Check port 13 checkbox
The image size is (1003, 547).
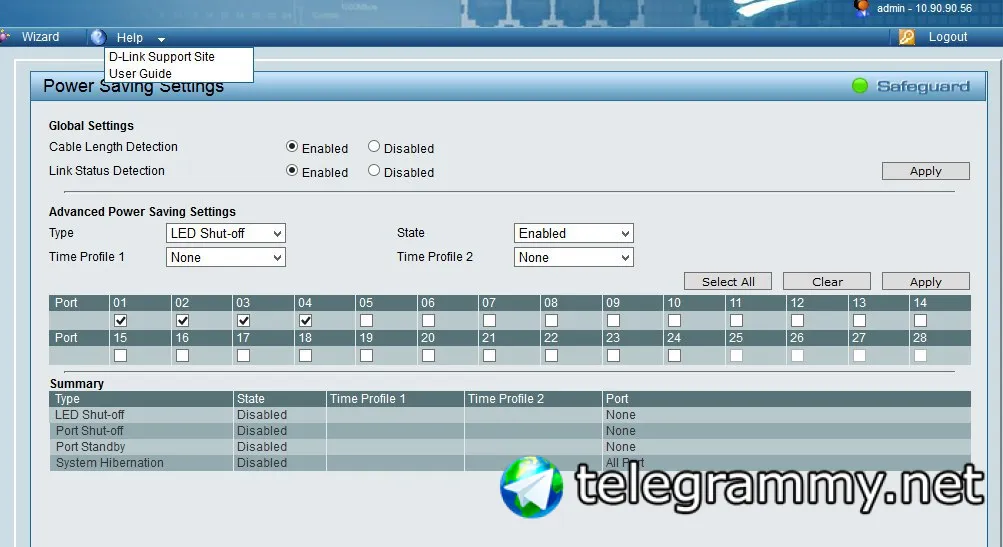point(859,320)
